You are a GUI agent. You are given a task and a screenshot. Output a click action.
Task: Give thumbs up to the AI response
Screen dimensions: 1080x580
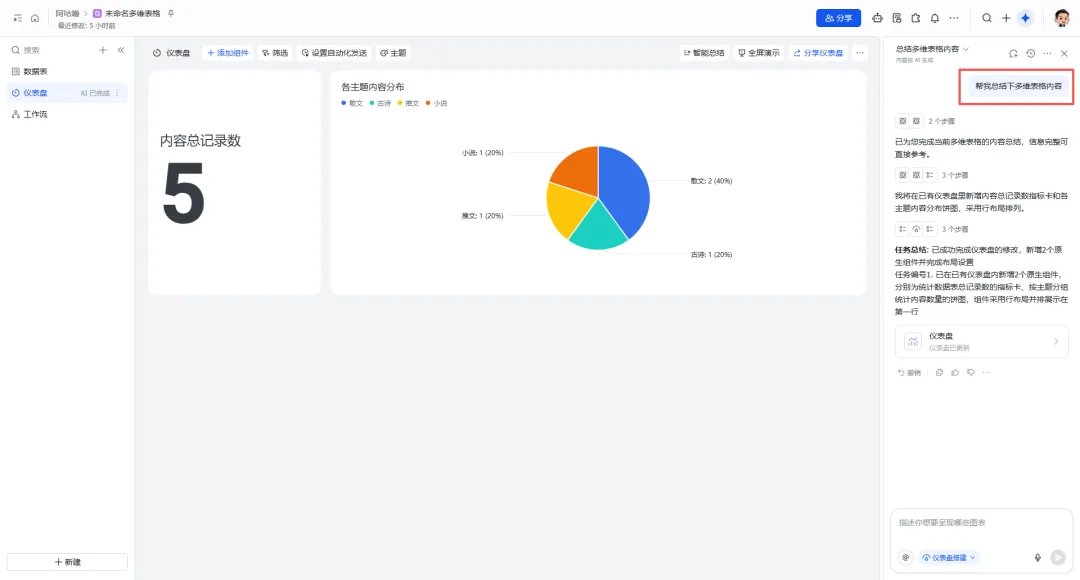tap(955, 373)
